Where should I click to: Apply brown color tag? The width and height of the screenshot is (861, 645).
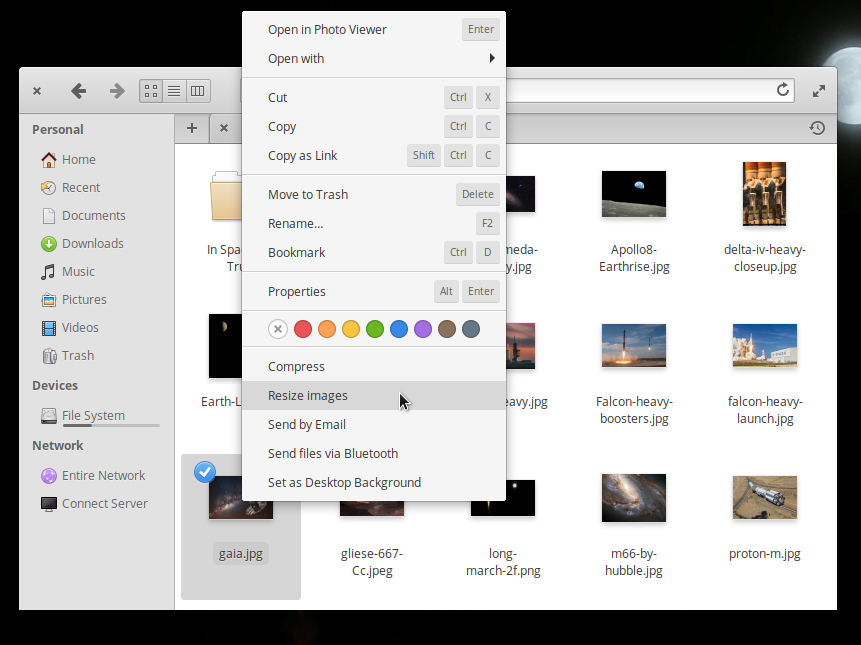[447, 329]
